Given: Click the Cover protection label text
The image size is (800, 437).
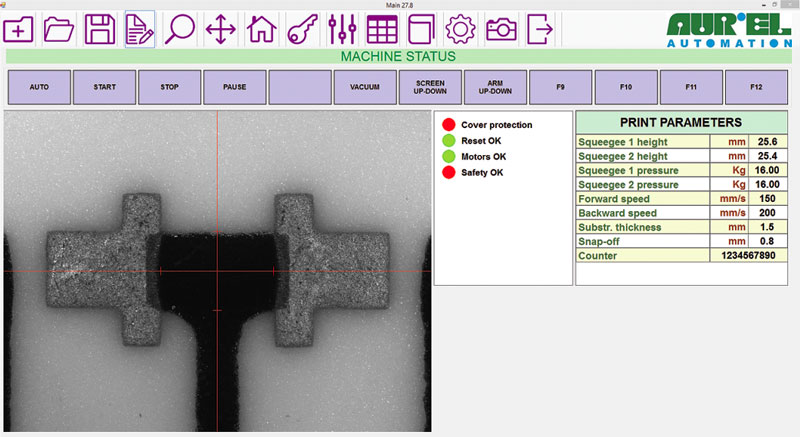Looking at the screenshot, I should click(496, 125).
